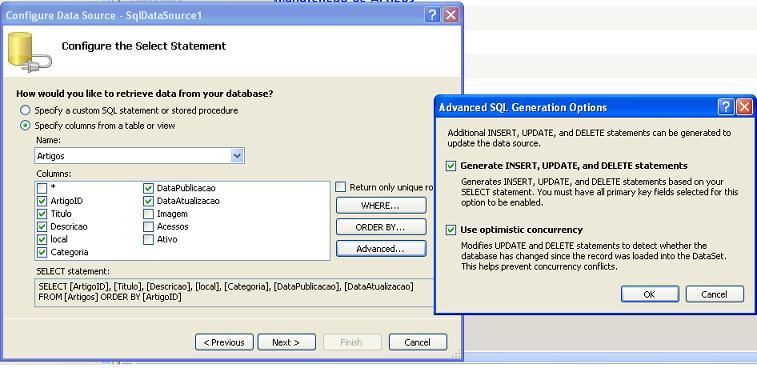Click the window resize grip of wizard
The height and width of the screenshot is (368, 757).
pyautogui.click(x=456, y=355)
